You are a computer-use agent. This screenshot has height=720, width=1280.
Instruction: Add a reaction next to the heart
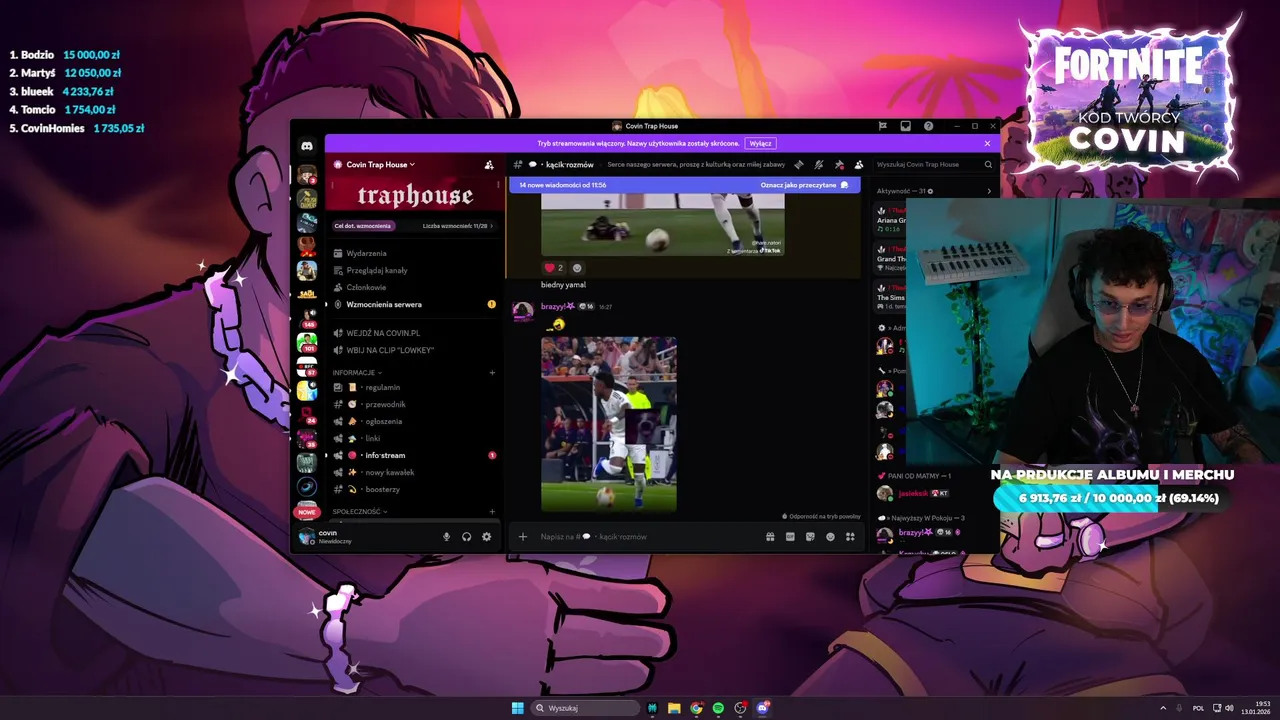(x=577, y=268)
